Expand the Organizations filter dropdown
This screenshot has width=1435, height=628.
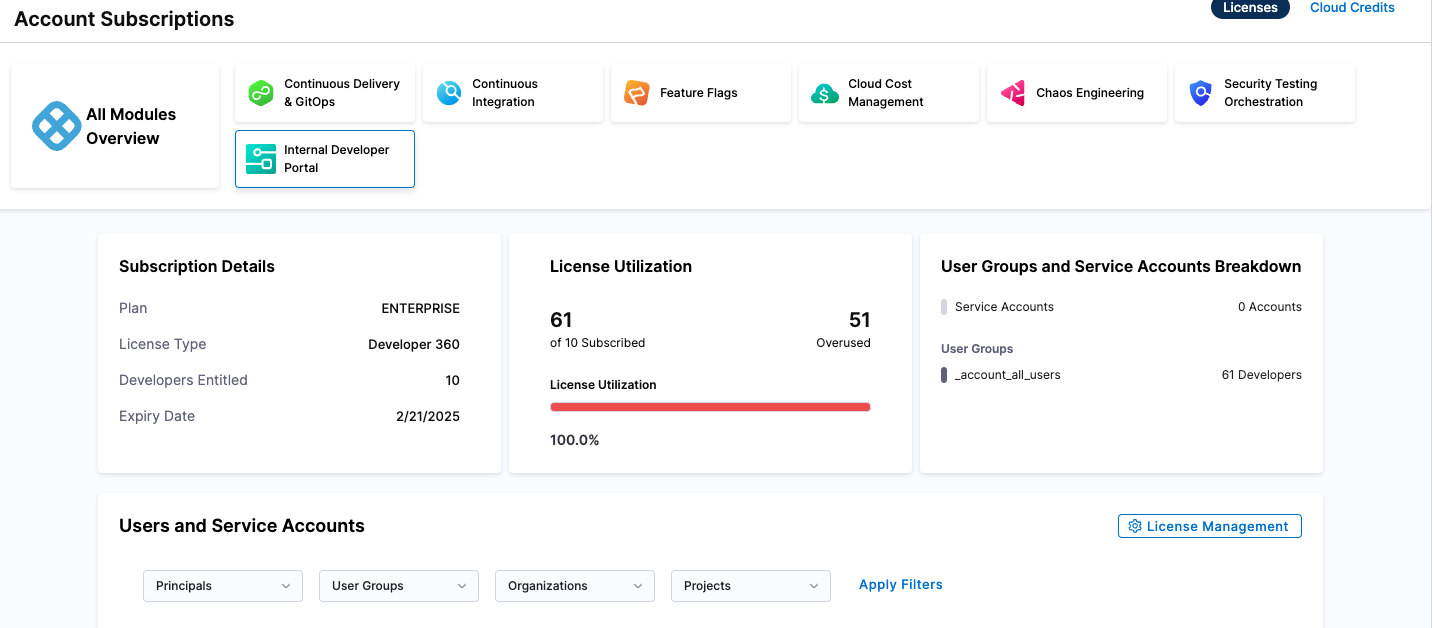[575, 586]
